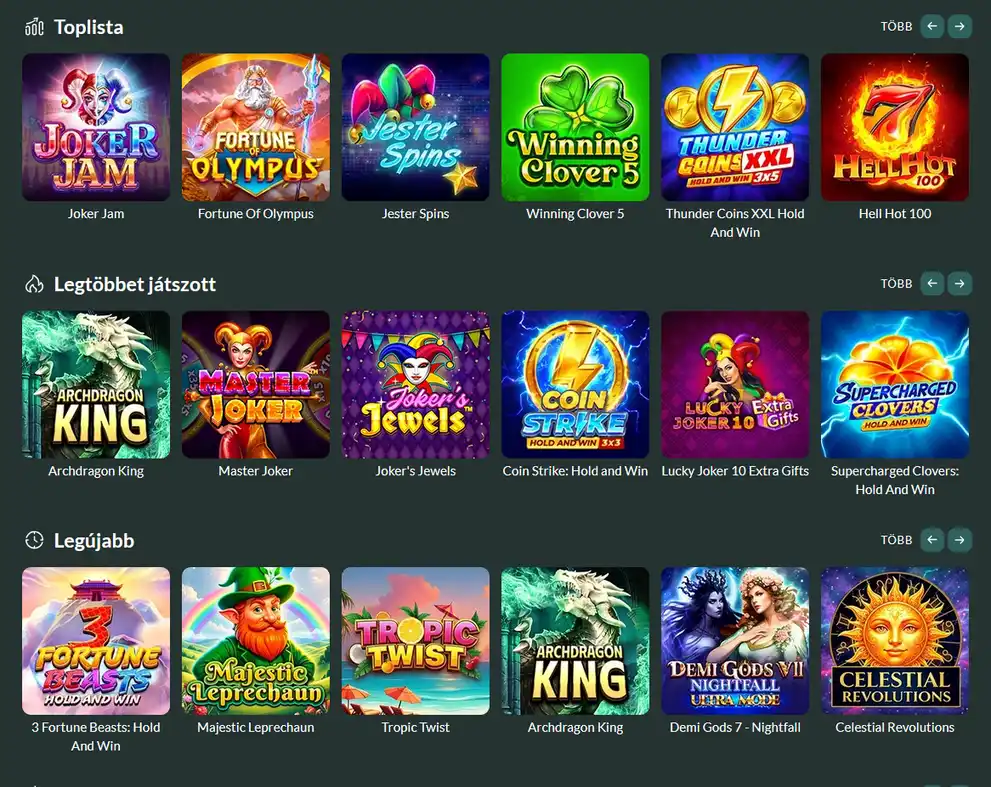Select the Winning Clover 5 game

(x=575, y=127)
